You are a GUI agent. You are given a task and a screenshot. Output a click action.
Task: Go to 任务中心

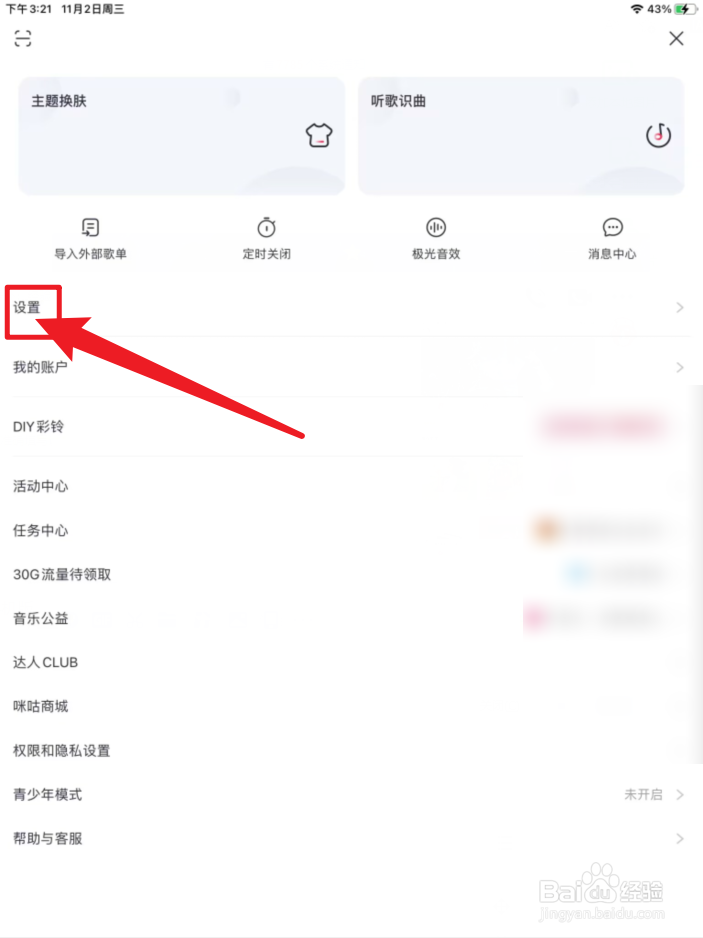tap(41, 531)
